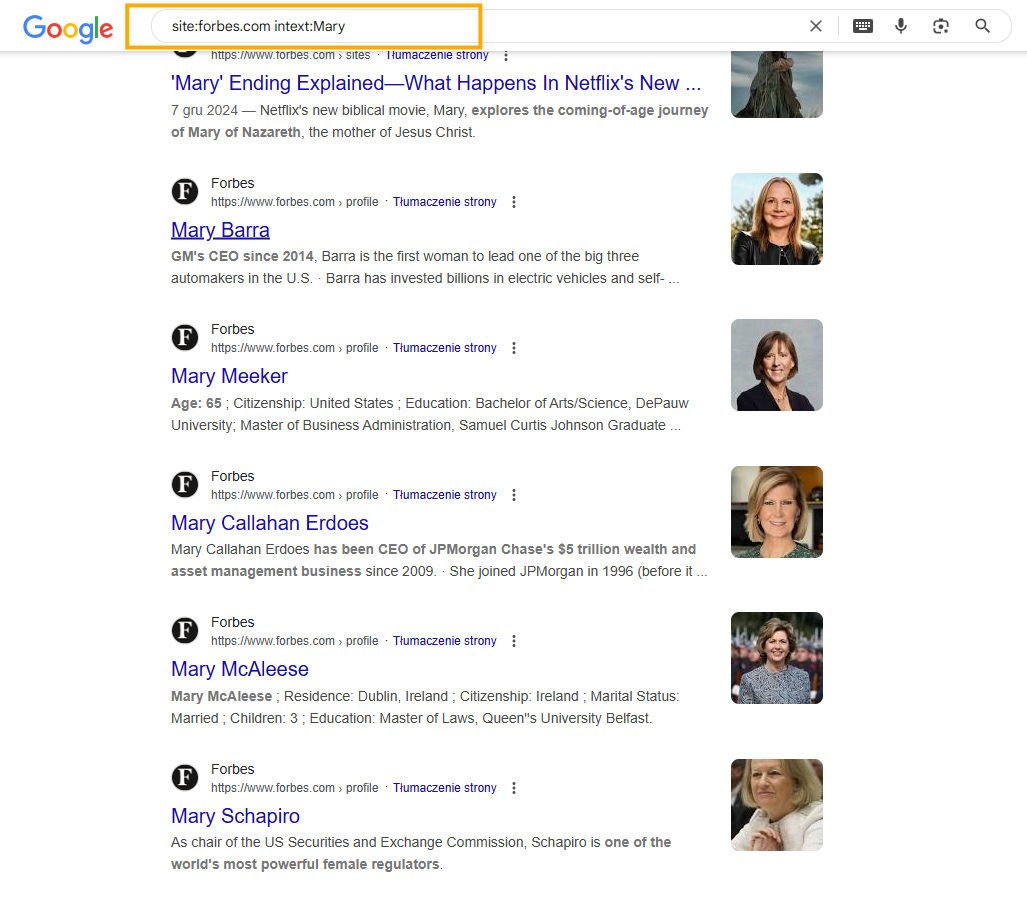Start voice search with microphone icon
1027x902 pixels.
click(901, 26)
